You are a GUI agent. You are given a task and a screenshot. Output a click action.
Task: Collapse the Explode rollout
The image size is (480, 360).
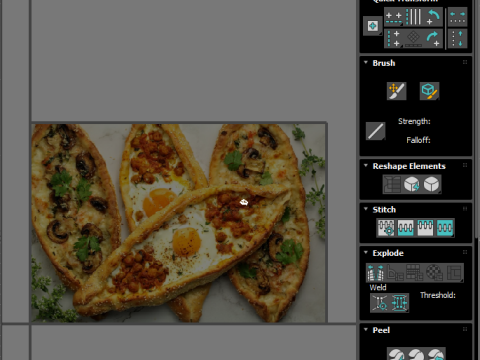[366, 252]
